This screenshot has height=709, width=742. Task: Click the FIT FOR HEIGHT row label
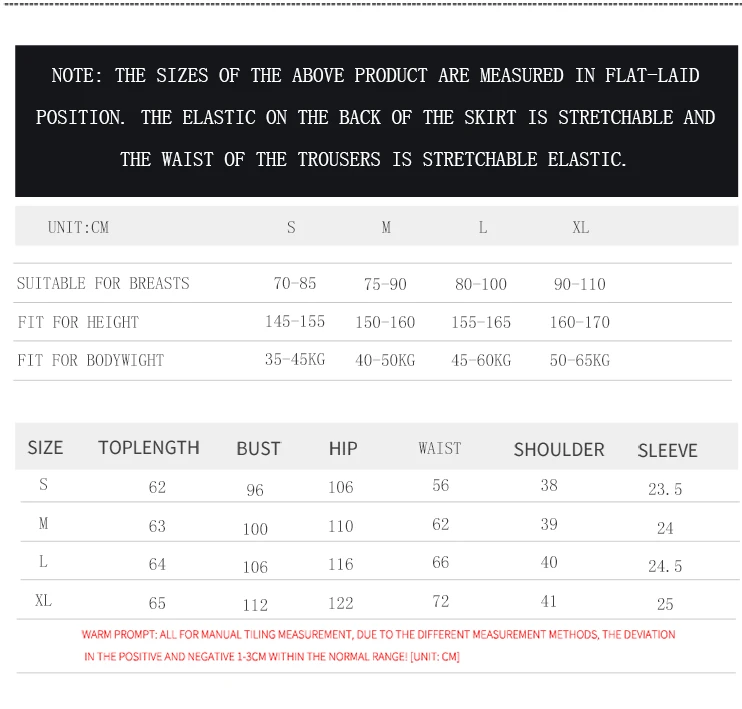[x=78, y=322]
